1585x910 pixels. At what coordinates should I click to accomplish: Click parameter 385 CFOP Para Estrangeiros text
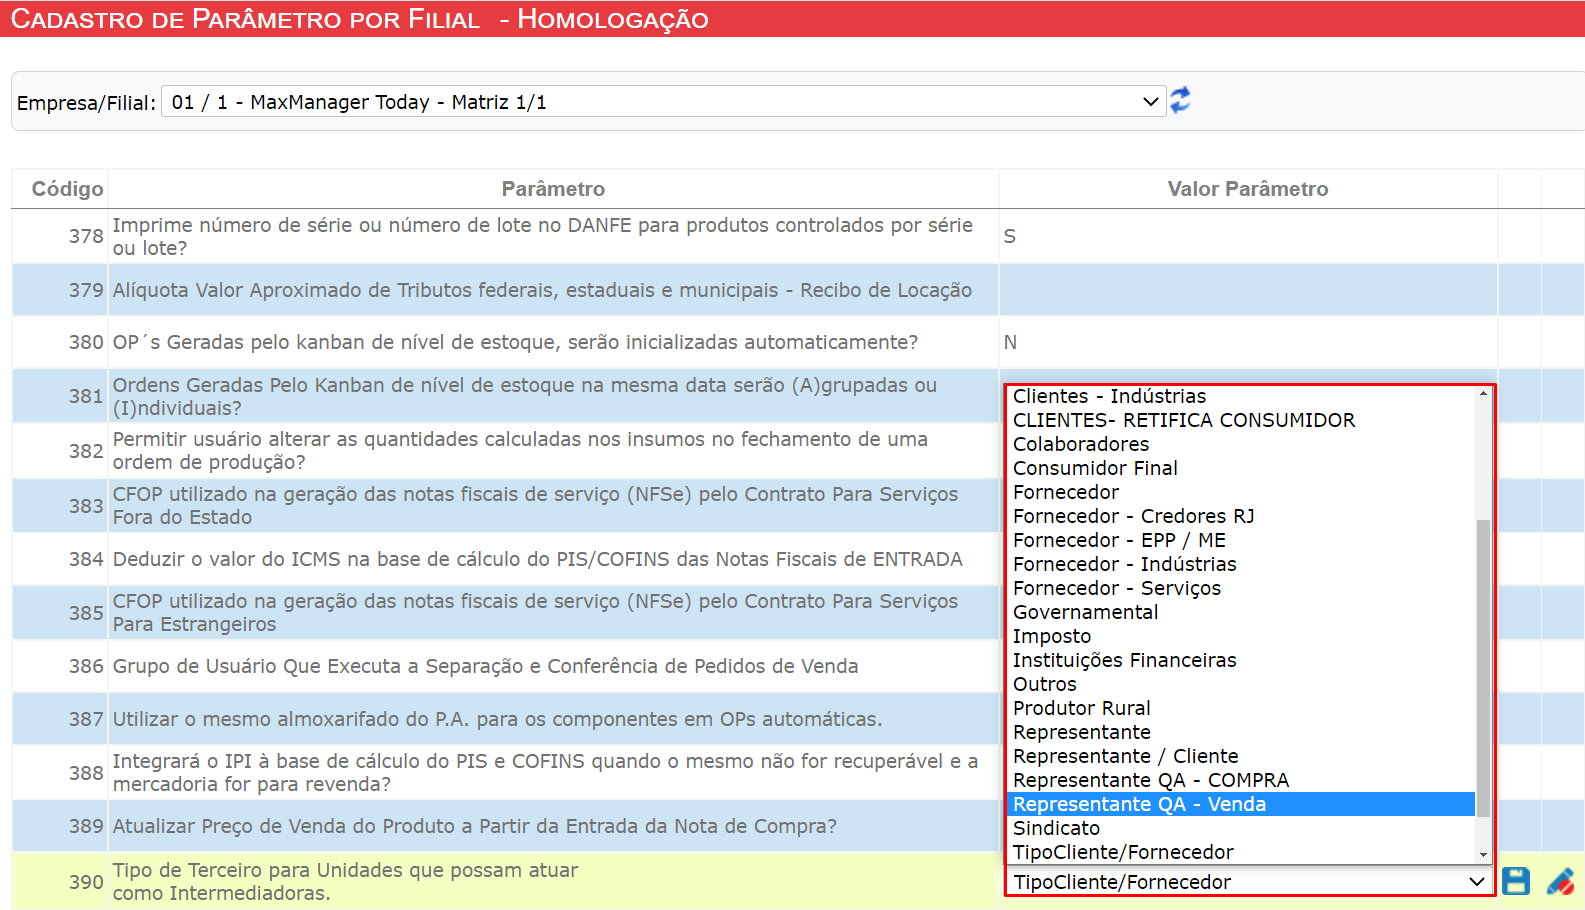pyautogui.click(x=535, y=612)
